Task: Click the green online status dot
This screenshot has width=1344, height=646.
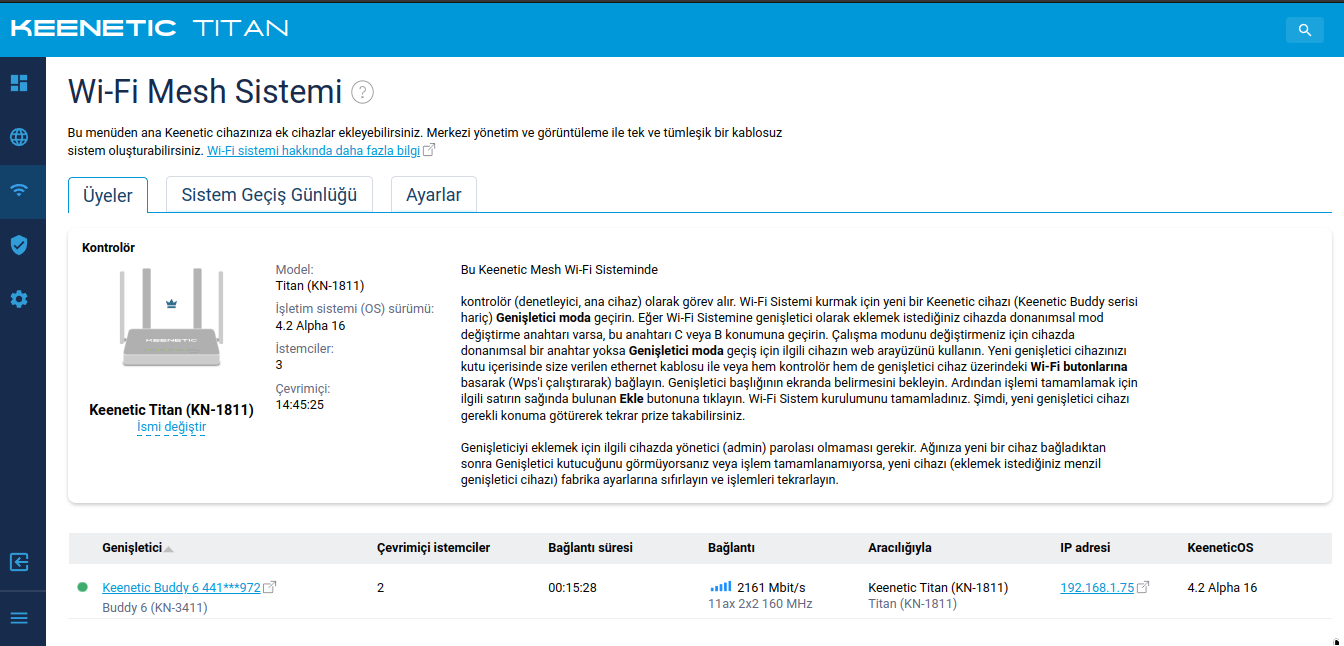Action: [82, 587]
